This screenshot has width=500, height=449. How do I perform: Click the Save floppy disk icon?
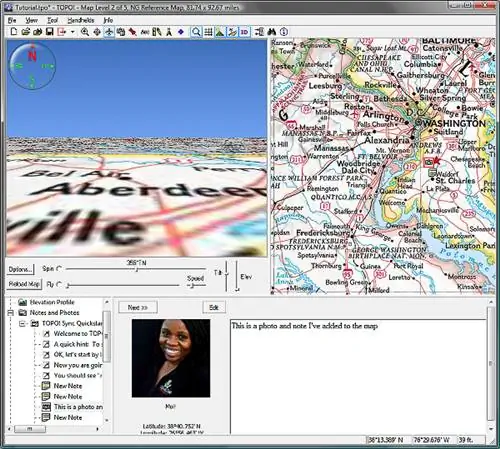49,32
